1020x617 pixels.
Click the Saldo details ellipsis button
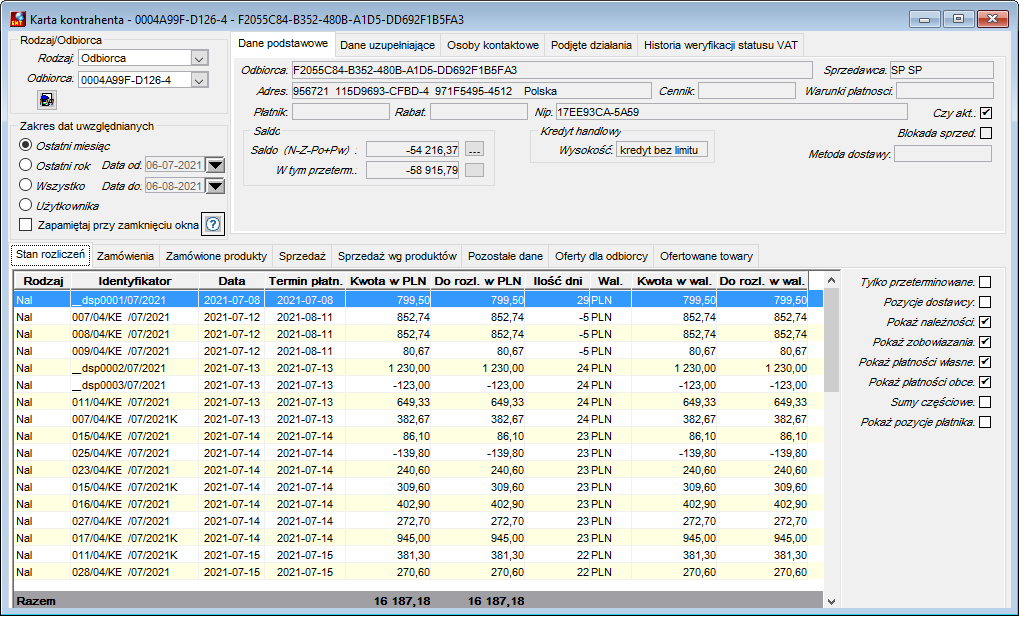pos(475,150)
